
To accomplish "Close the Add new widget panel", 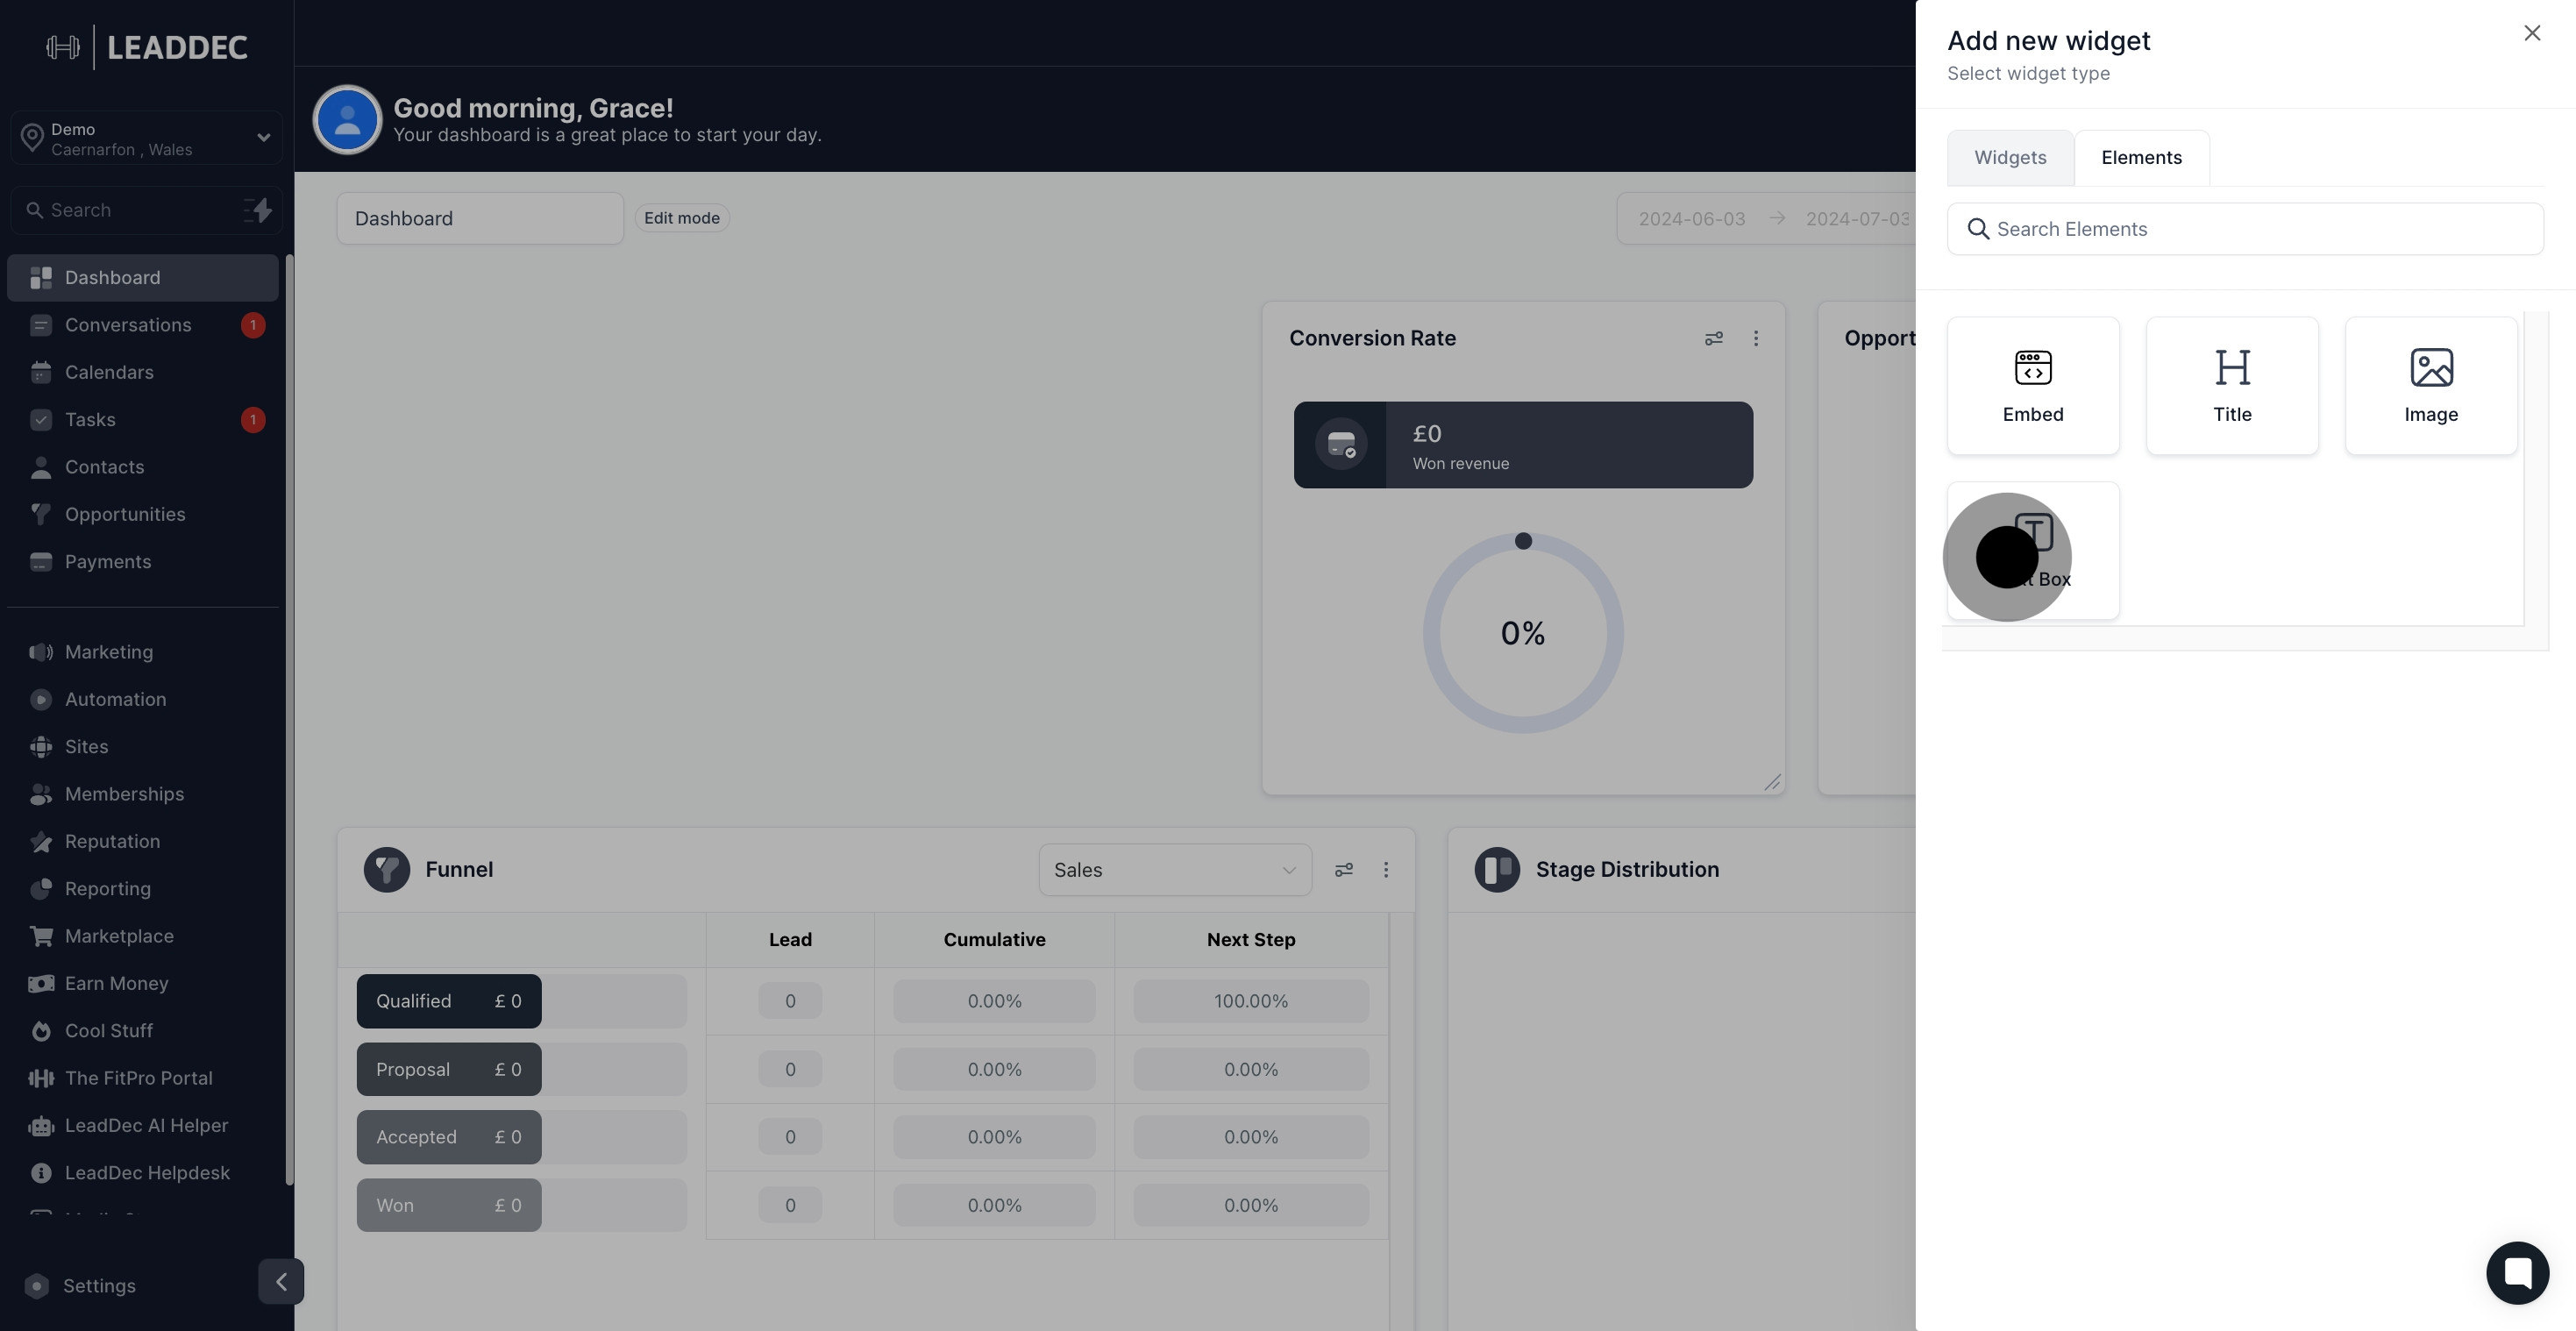I will [x=2532, y=33].
